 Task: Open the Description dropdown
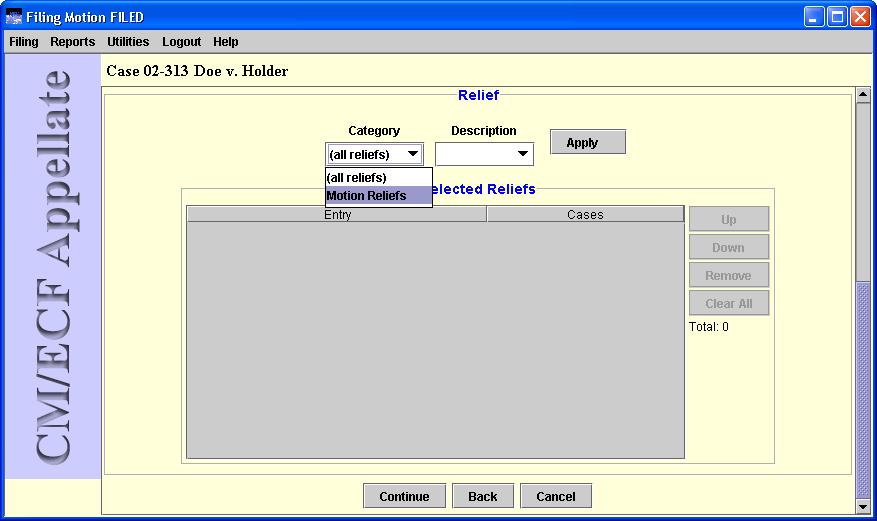484,154
